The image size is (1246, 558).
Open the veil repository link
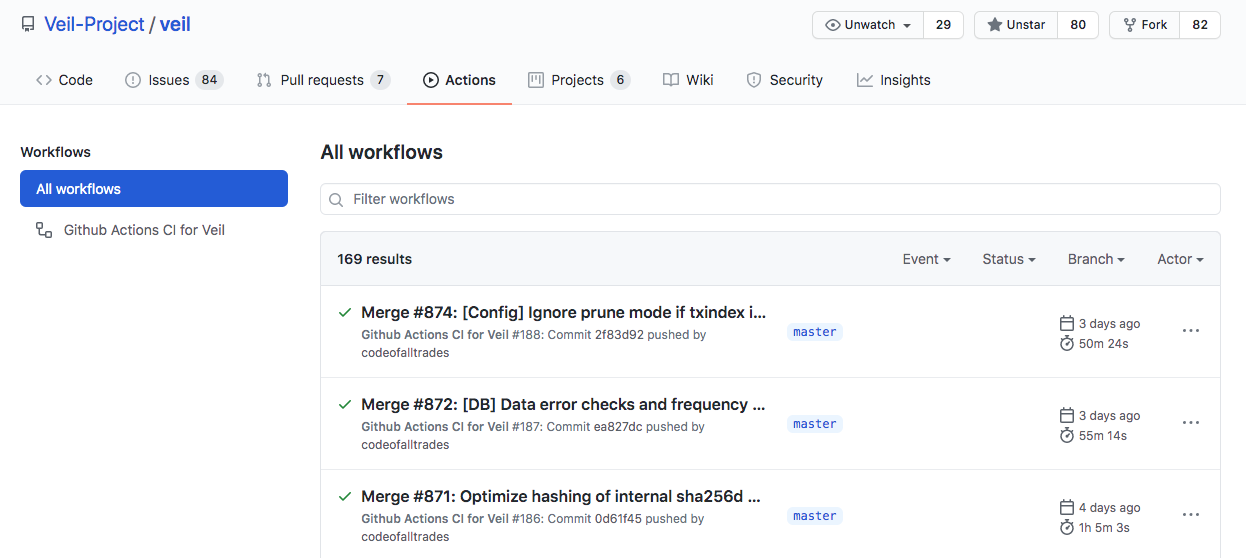click(175, 24)
